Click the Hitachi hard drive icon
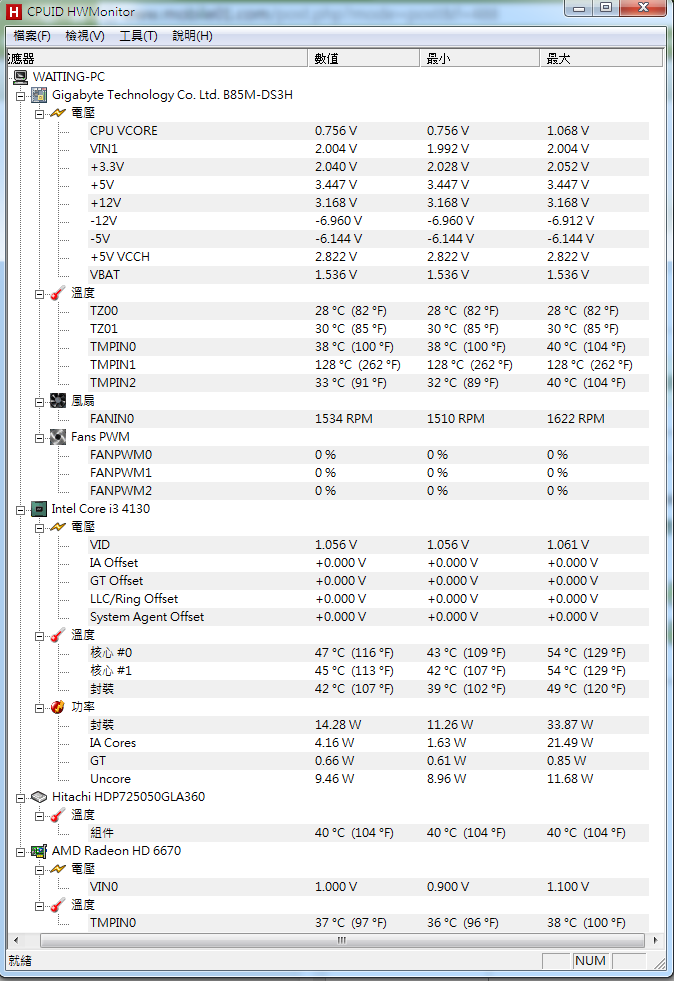The image size is (677, 981). click(x=39, y=797)
